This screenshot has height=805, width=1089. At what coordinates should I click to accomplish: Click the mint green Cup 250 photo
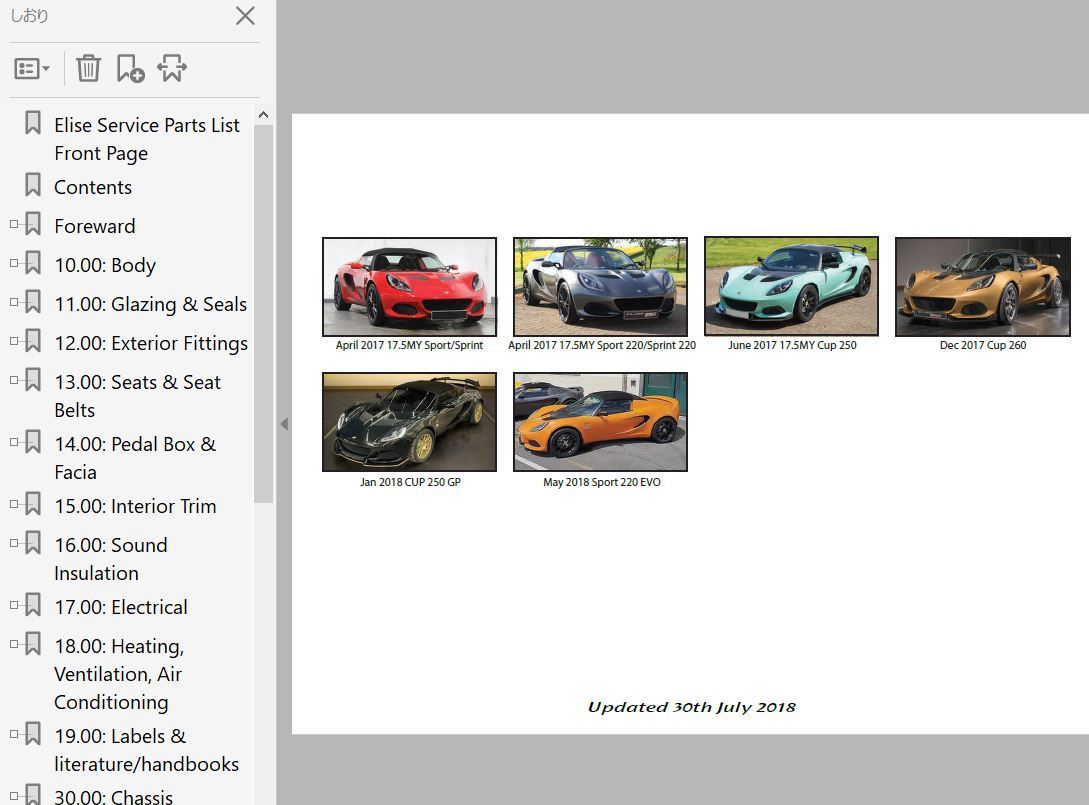point(792,286)
